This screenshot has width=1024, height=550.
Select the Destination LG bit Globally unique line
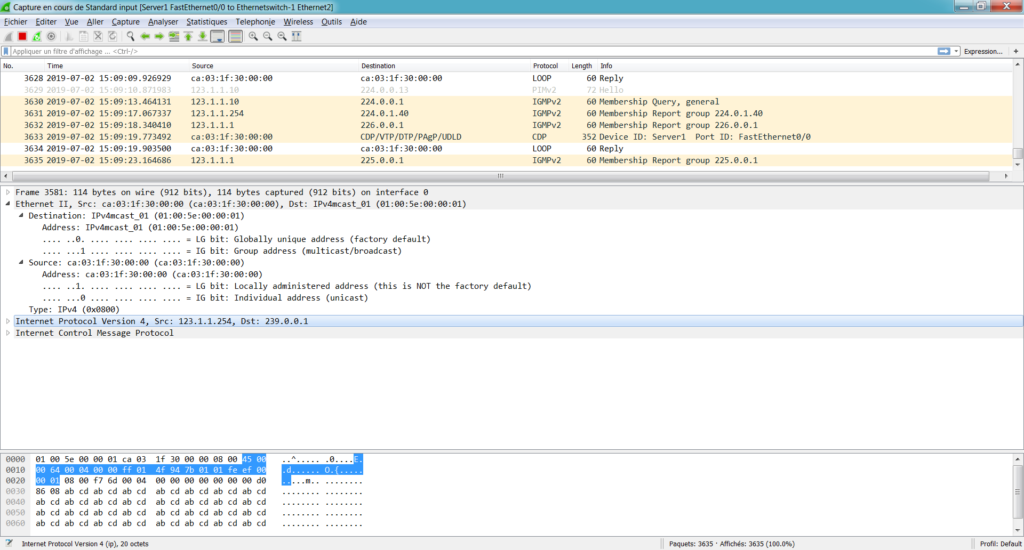pyautogui.click(x=236, y=239)
